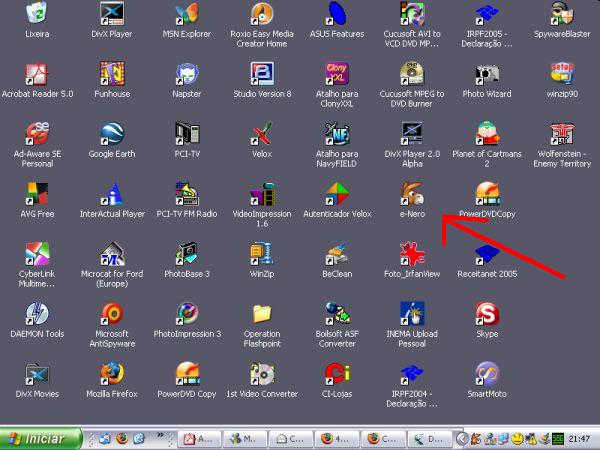Image resolution: width=600 pixels, height=450 pixels.
Task: Expand quick launch overflow chevron
Action: (160, 434)
